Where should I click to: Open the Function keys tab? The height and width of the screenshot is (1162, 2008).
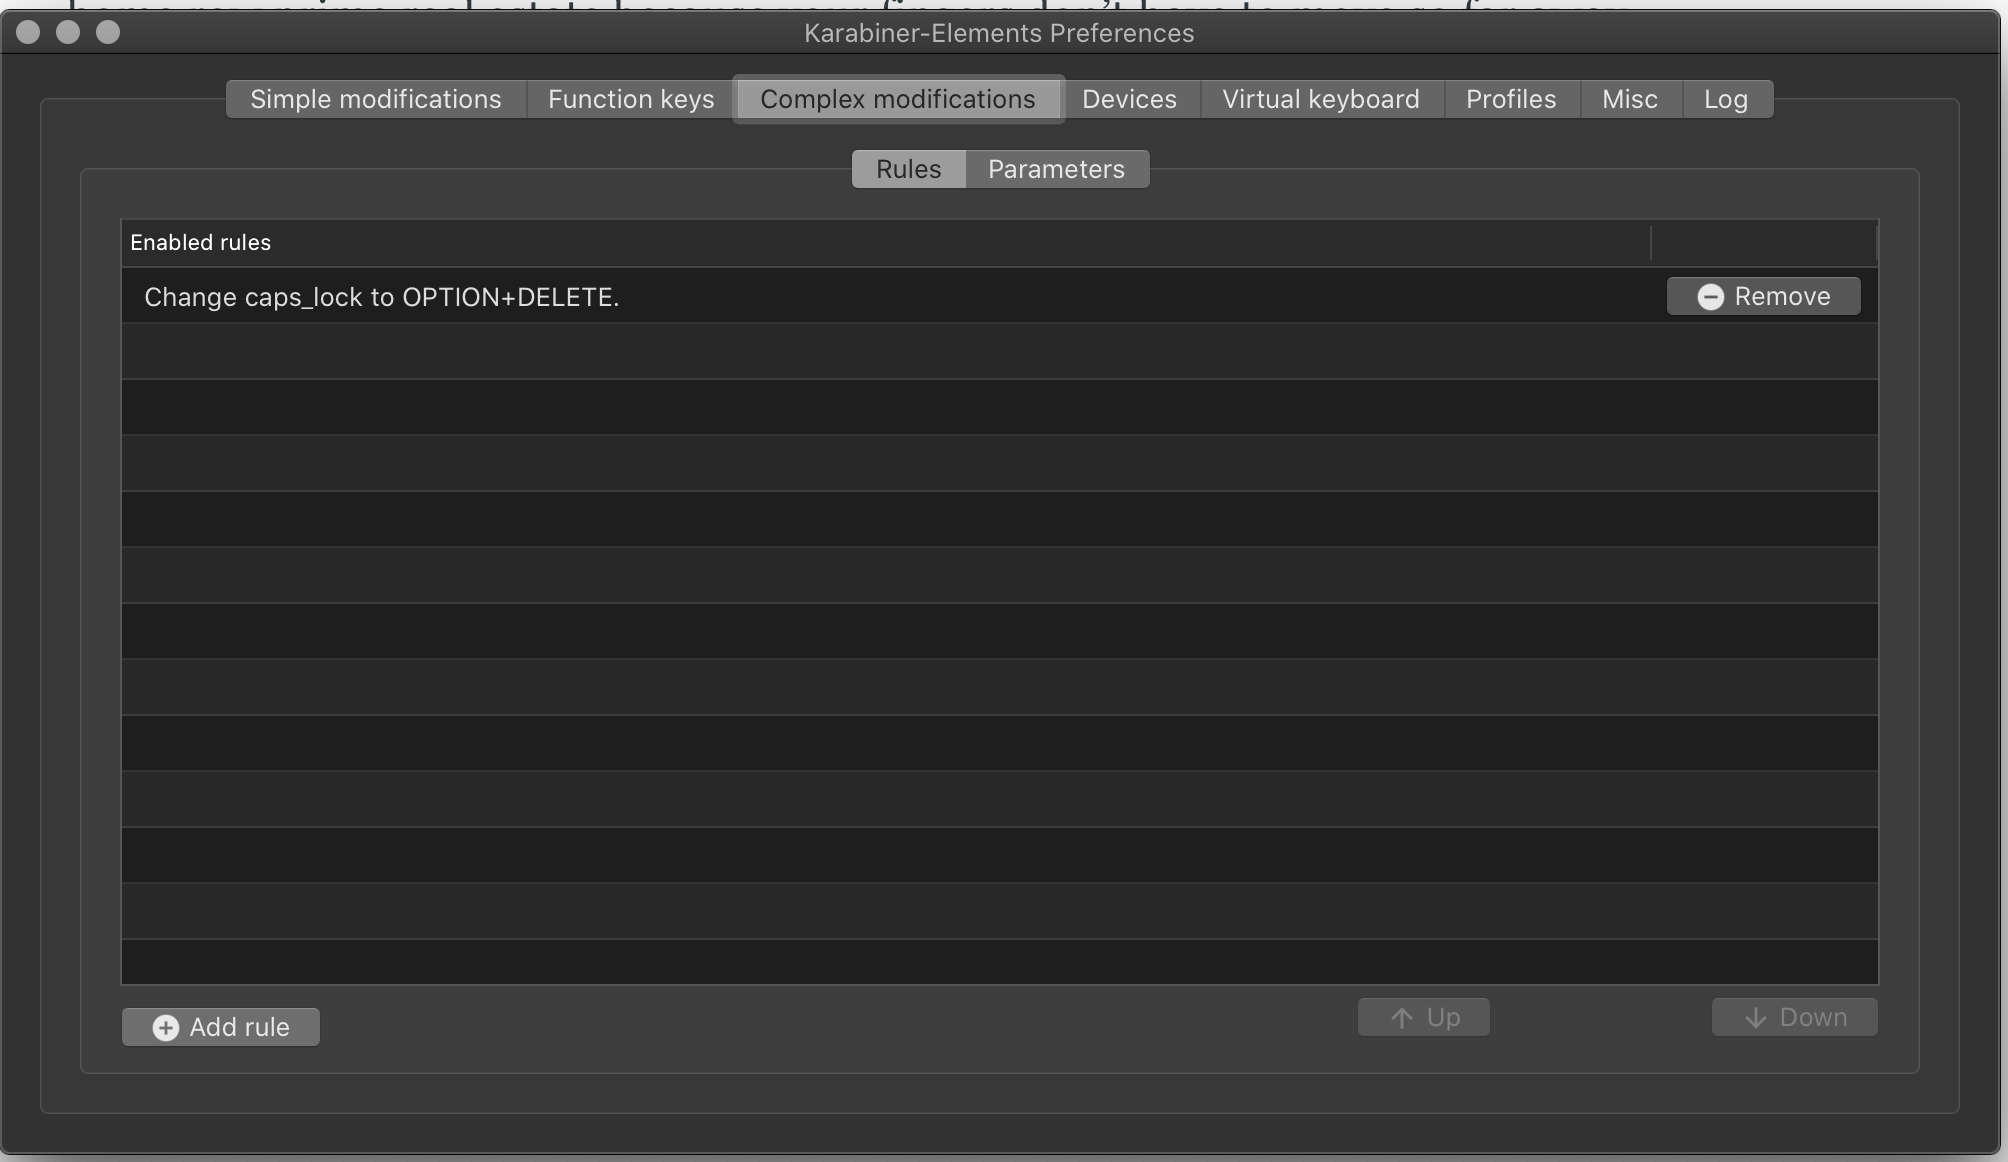(x=631, y=99)
